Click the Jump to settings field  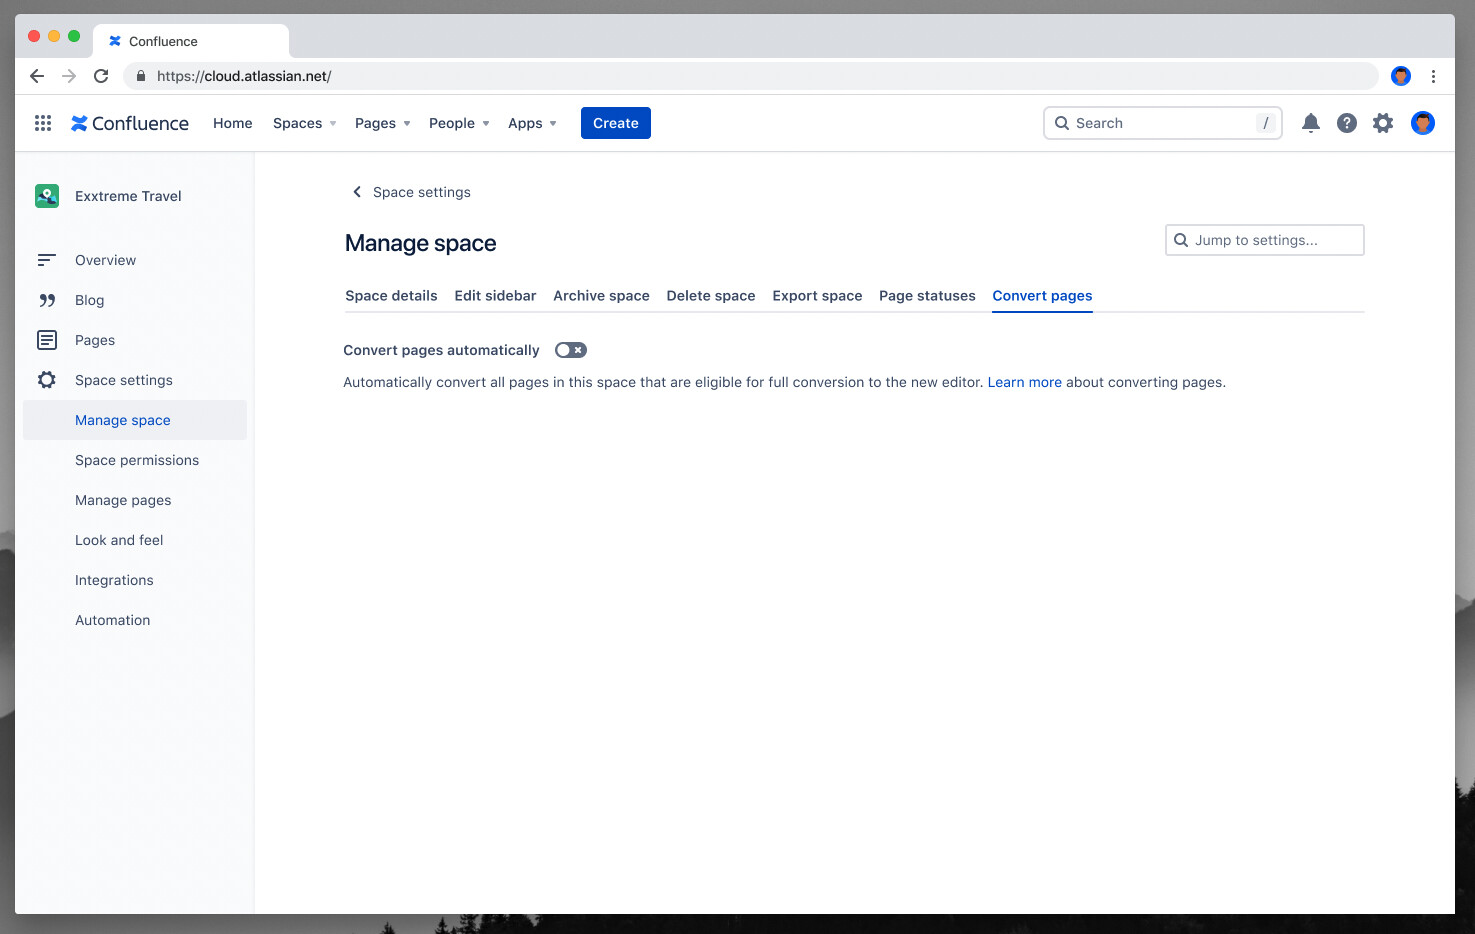point(1264,239)
